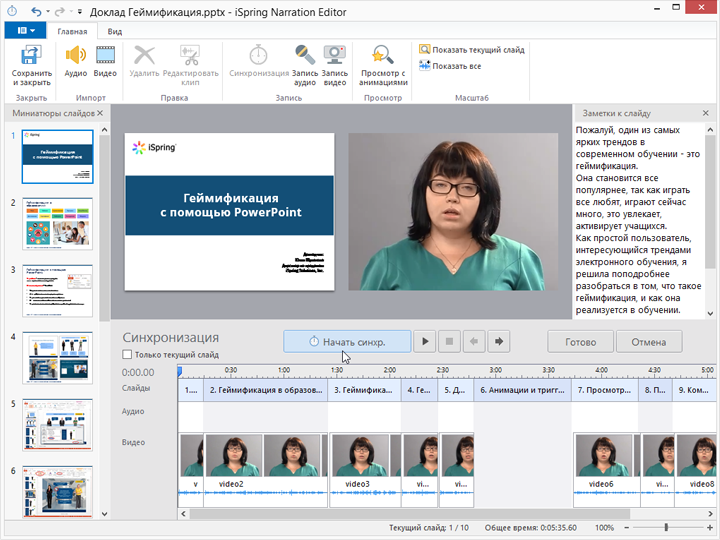Select timeline slide 2. Геймификация в образов...
This screenshot has height=540, width=720.
[x=265, y=390]
